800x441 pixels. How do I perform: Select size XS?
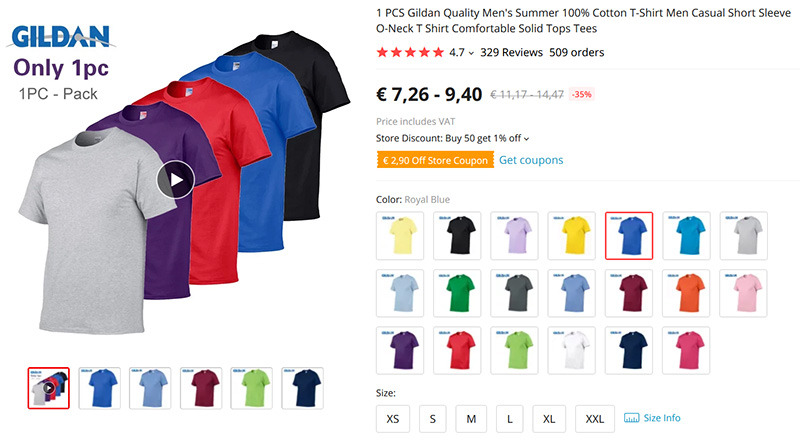(393, 419)
